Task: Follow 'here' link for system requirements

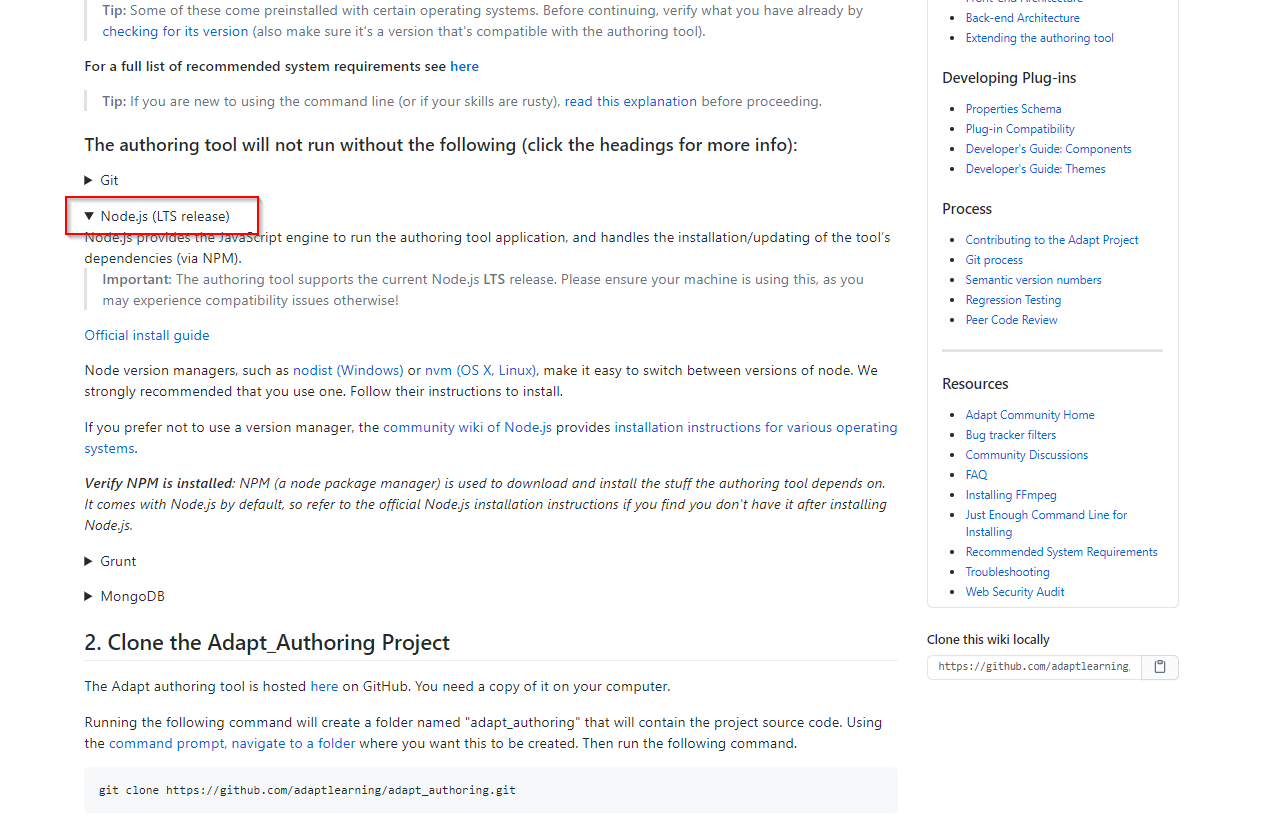Action: (x=464, y=66)
